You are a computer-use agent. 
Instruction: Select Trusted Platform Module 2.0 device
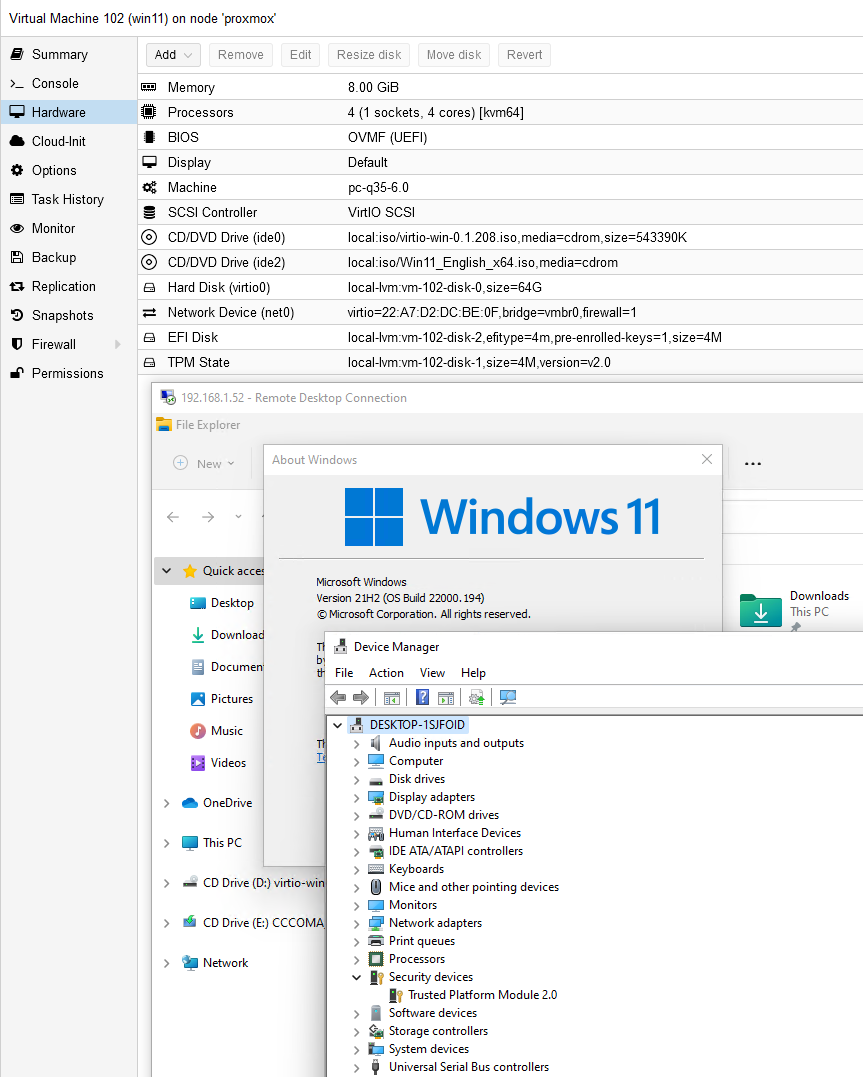point(482,995)
